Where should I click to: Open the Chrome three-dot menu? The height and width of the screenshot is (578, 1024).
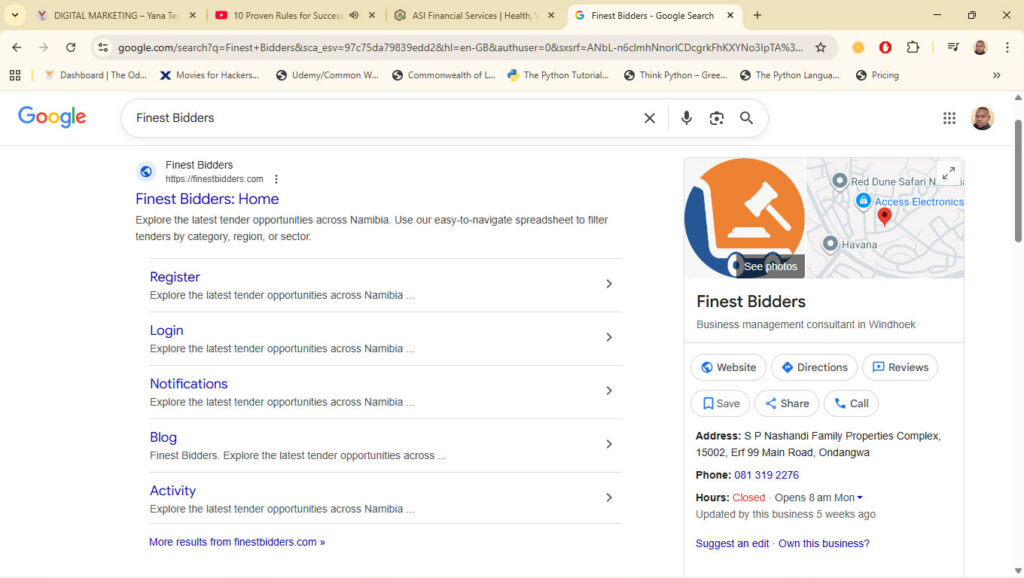pyautogui.click(x=1007, y=47)
